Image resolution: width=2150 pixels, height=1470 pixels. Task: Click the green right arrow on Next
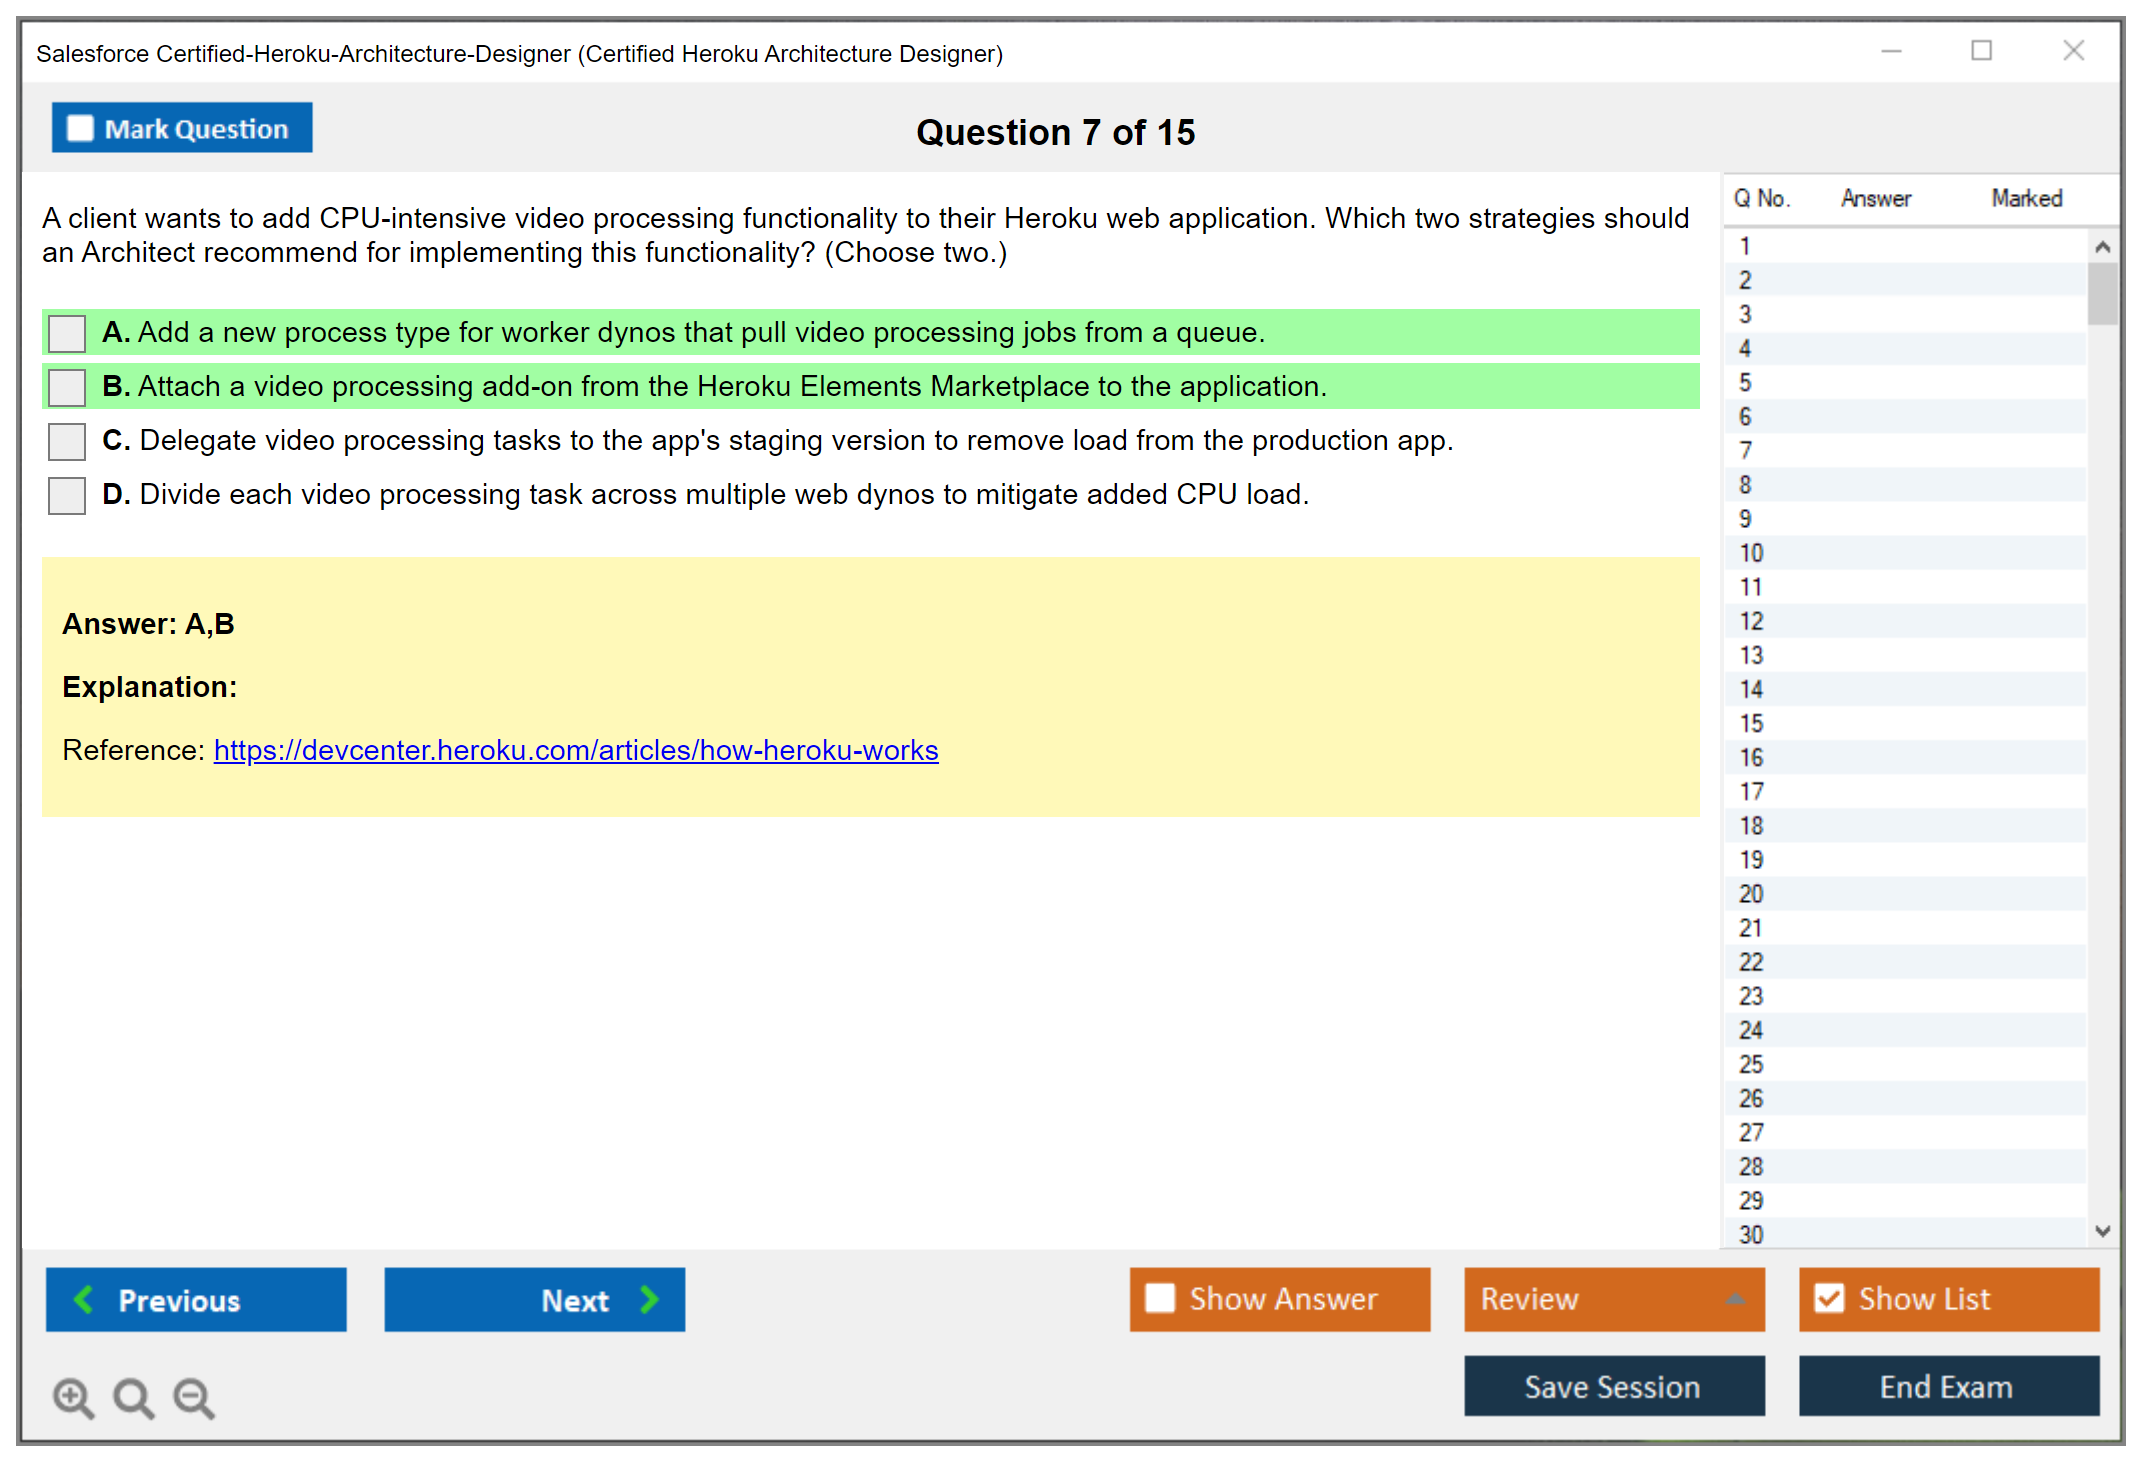[649, 1299]
